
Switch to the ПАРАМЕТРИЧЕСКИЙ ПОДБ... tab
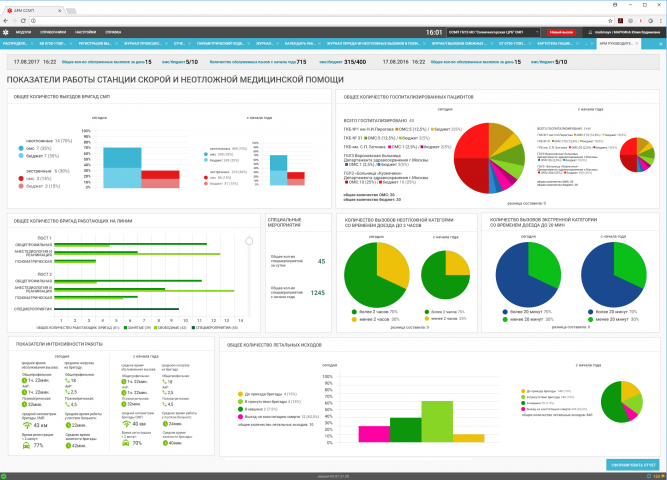pyautogui.click(x=221, y=43)
